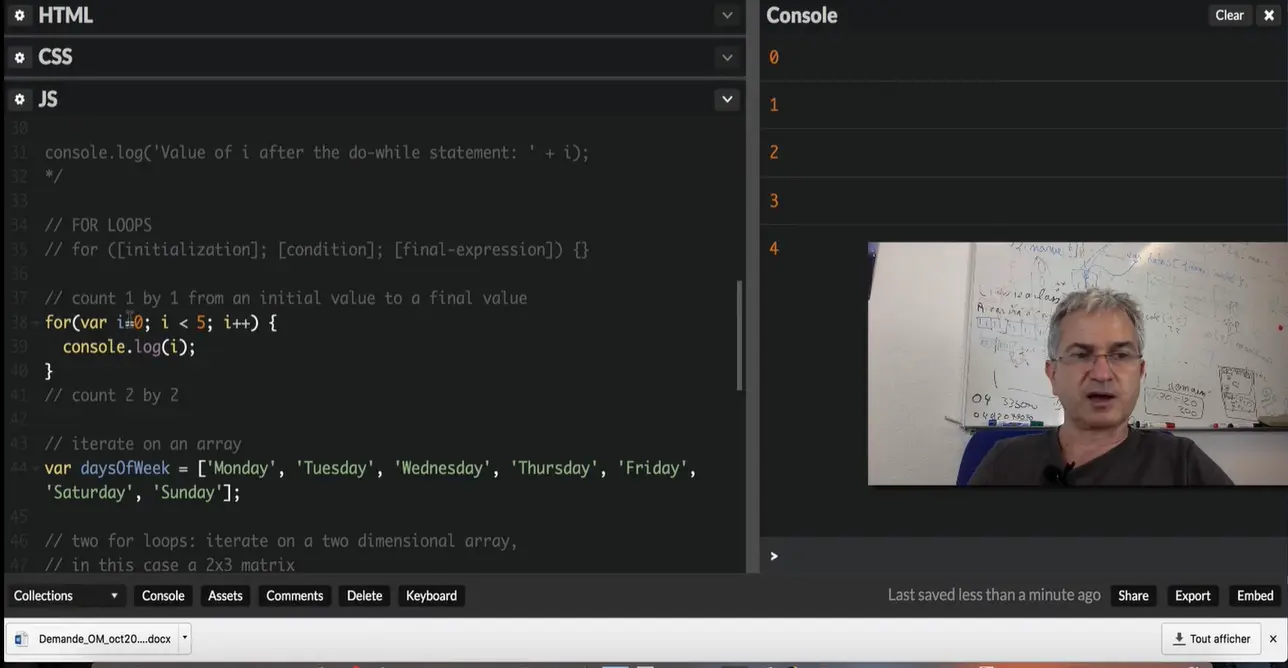The height and width of the screenshot is (668, 1288).
Task: Open the Collections dropdown
Action: click(x=66, y=596)
